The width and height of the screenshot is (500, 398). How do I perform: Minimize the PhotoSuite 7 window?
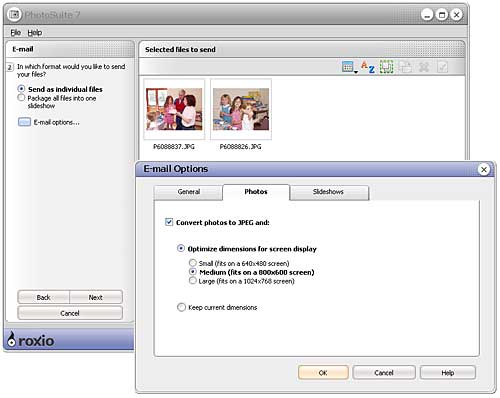427,15
